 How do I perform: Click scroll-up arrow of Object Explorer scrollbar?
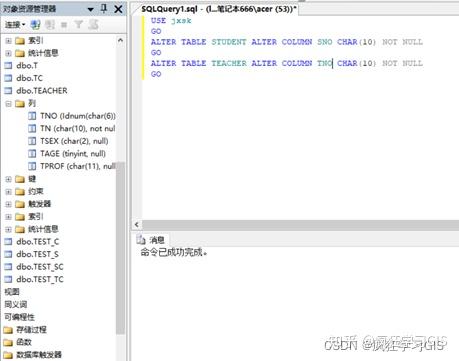[x=120, y=40]
